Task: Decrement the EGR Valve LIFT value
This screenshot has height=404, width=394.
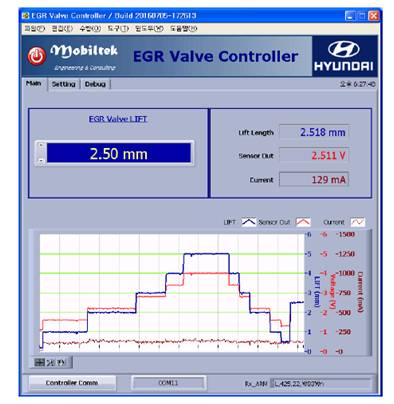Action: 41,161
